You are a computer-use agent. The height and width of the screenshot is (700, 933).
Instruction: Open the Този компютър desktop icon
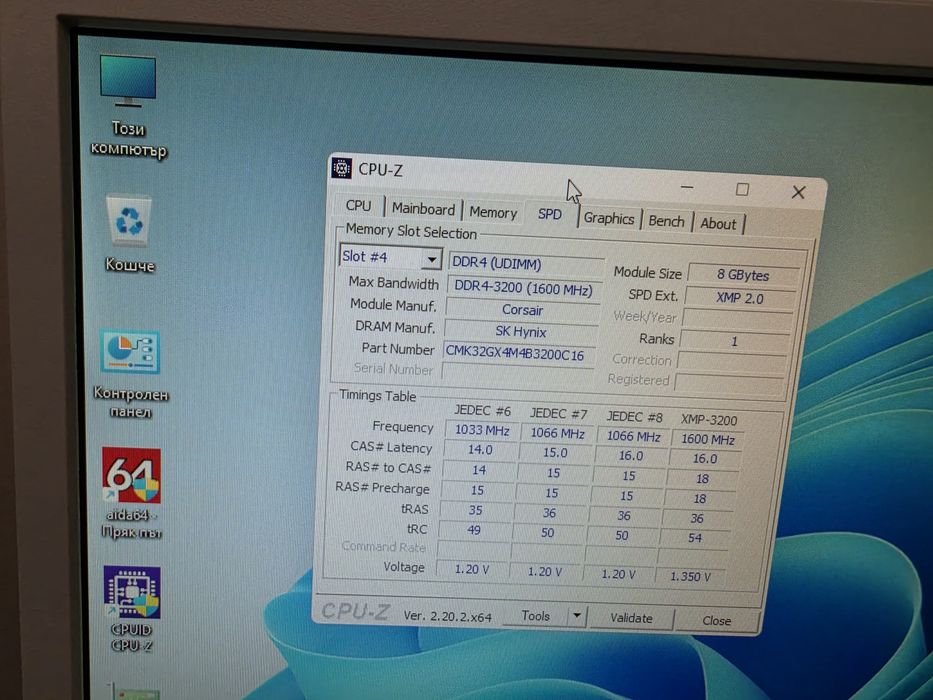tap(128, 107)
